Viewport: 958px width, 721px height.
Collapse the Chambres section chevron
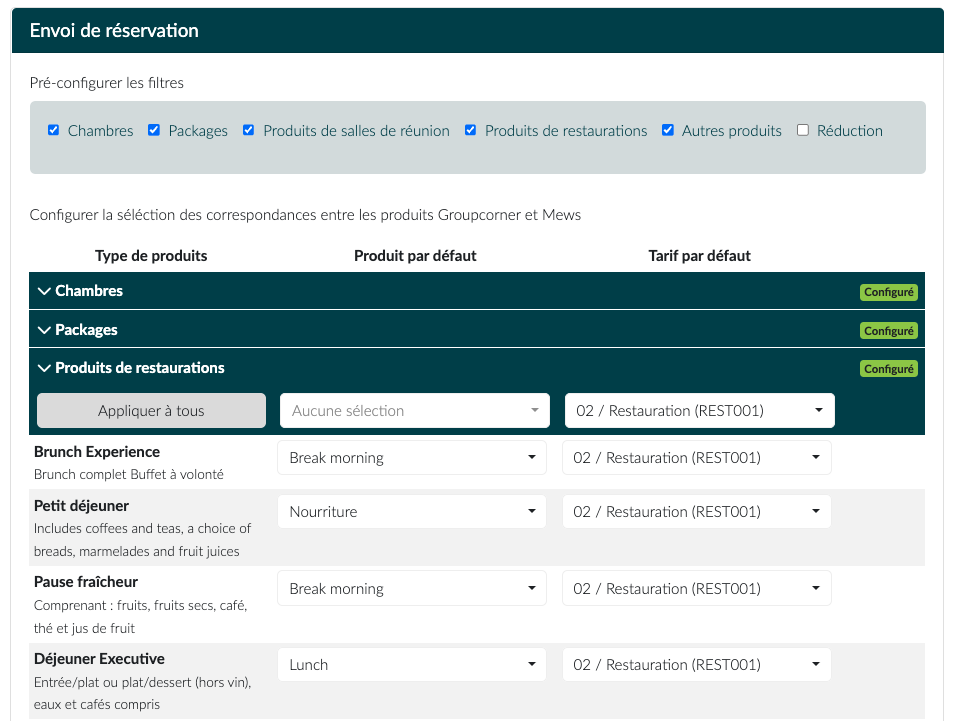coord(44,291)
